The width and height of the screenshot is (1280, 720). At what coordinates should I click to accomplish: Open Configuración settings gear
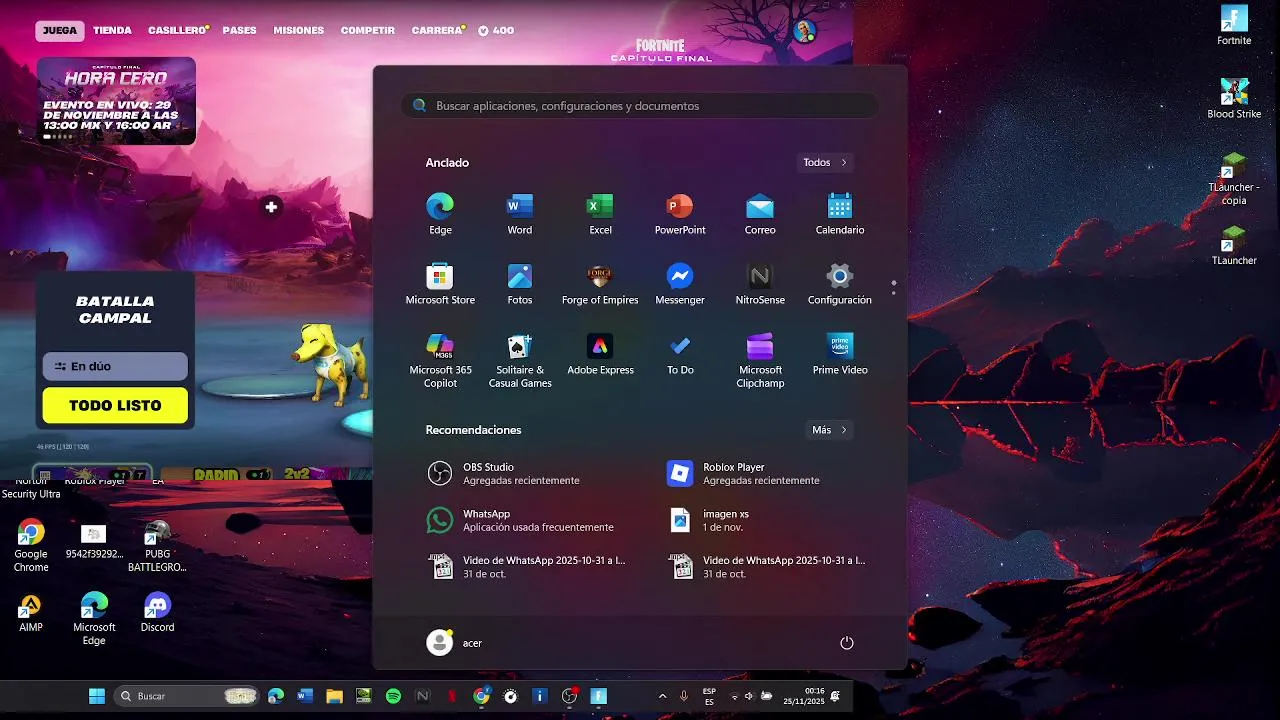840,284
